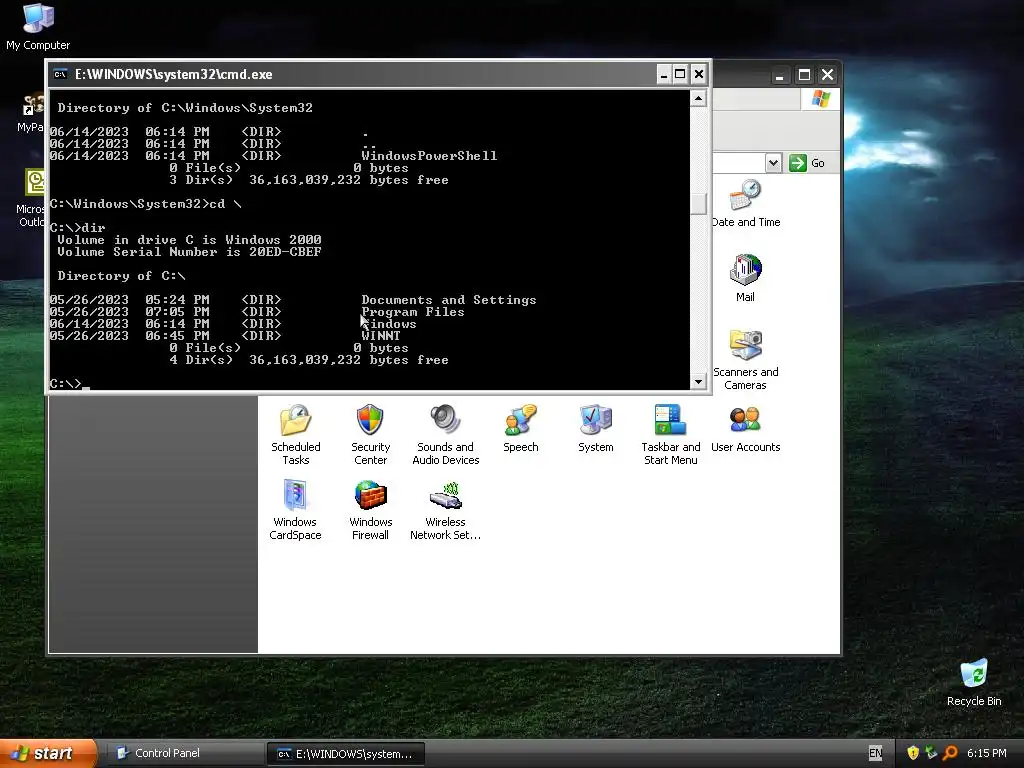
Task: Click cmd window system menu icon
Action: [x=60, y=74]
